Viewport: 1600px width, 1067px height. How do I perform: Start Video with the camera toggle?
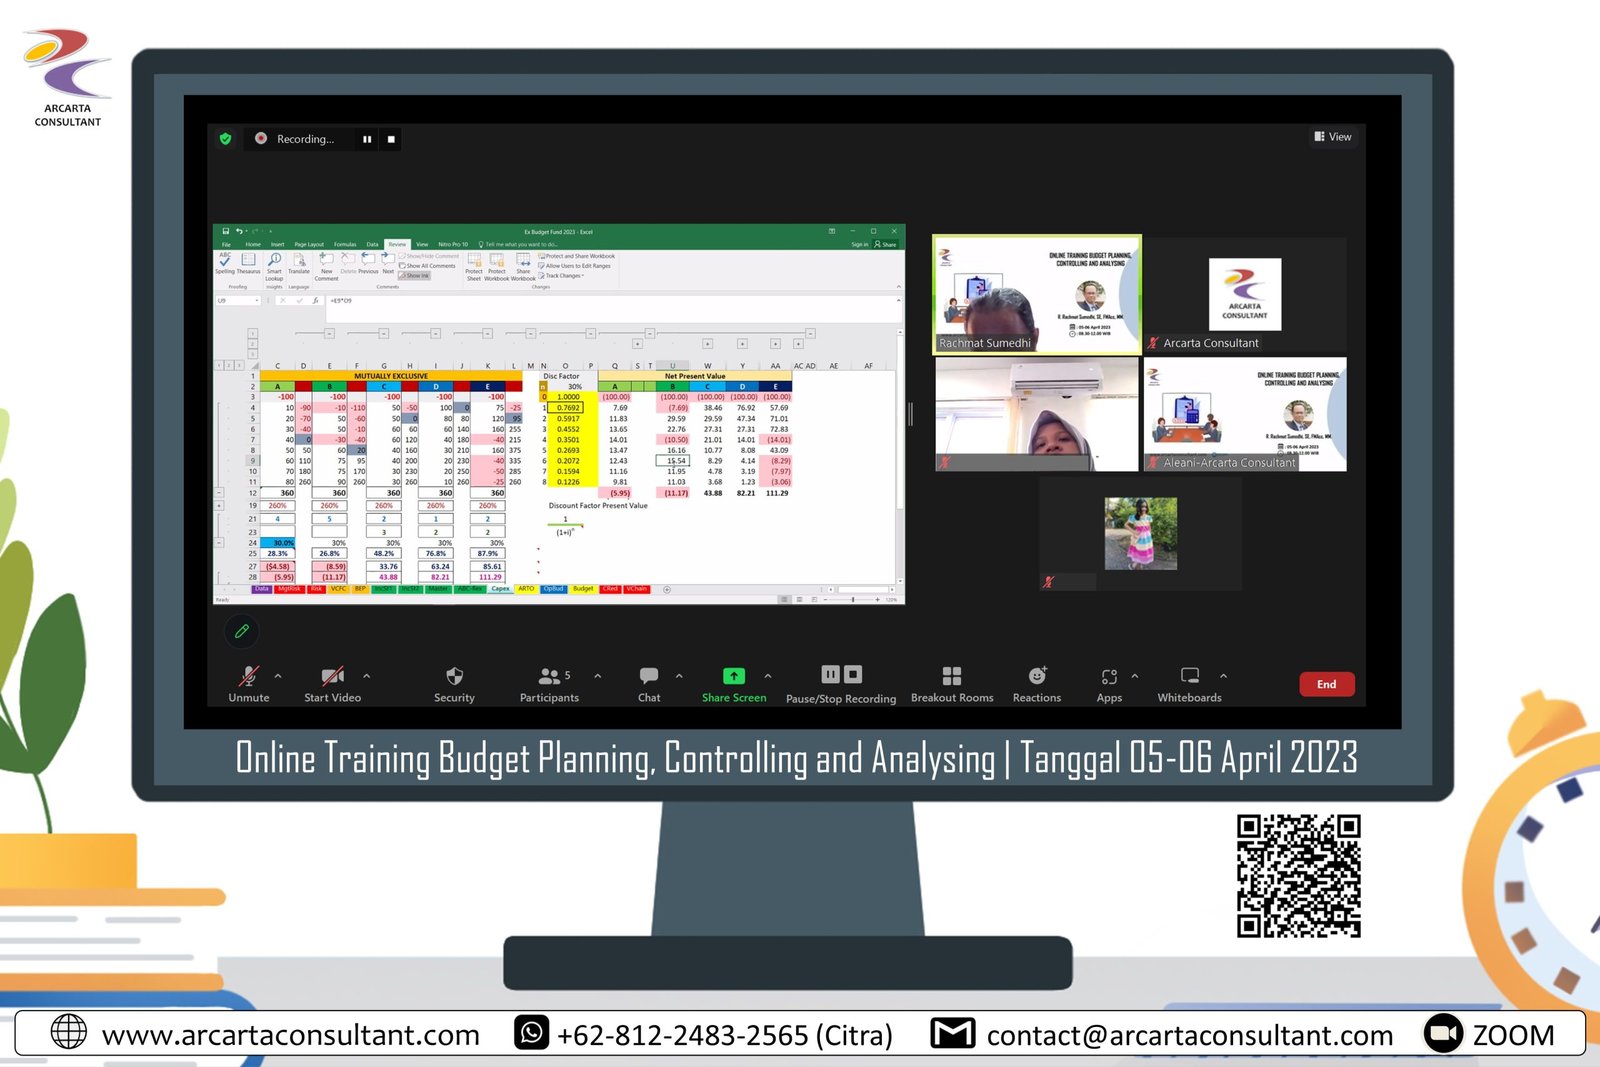(332, 676)
